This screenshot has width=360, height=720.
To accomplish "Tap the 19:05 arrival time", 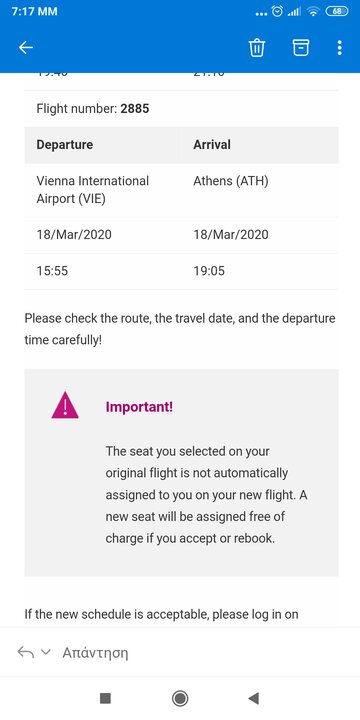I will 209,271.
